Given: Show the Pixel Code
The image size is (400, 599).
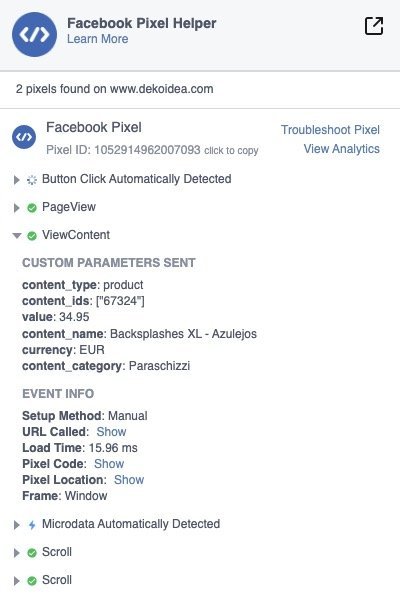Looking at the screenshot, I should coord(109,464).
